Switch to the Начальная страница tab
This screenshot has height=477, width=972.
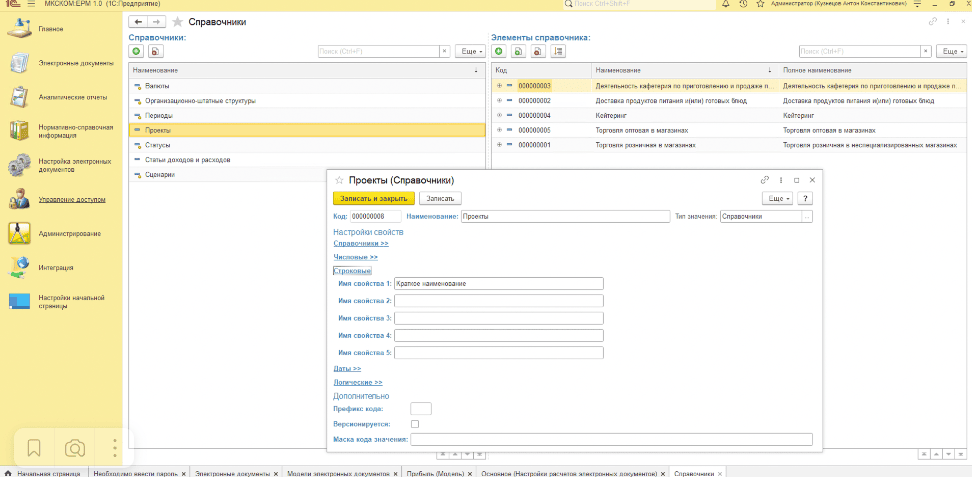click(45, 471)
